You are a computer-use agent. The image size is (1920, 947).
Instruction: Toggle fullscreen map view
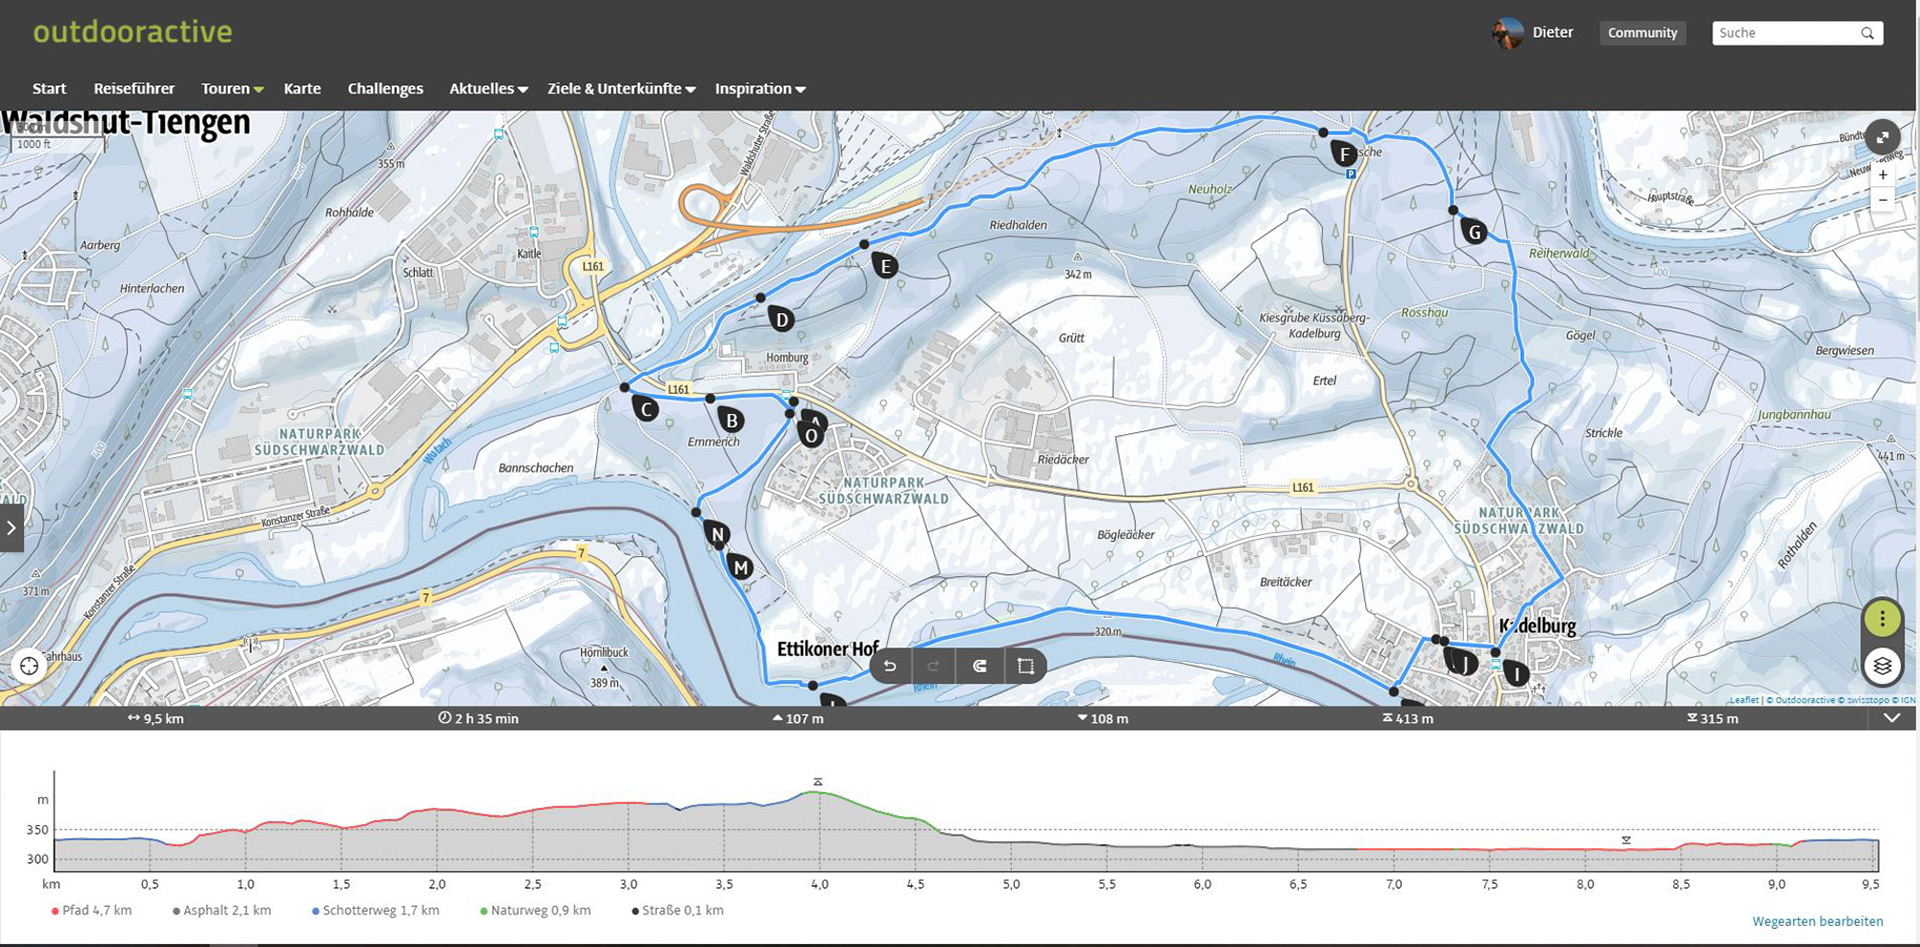(1882, 137)
